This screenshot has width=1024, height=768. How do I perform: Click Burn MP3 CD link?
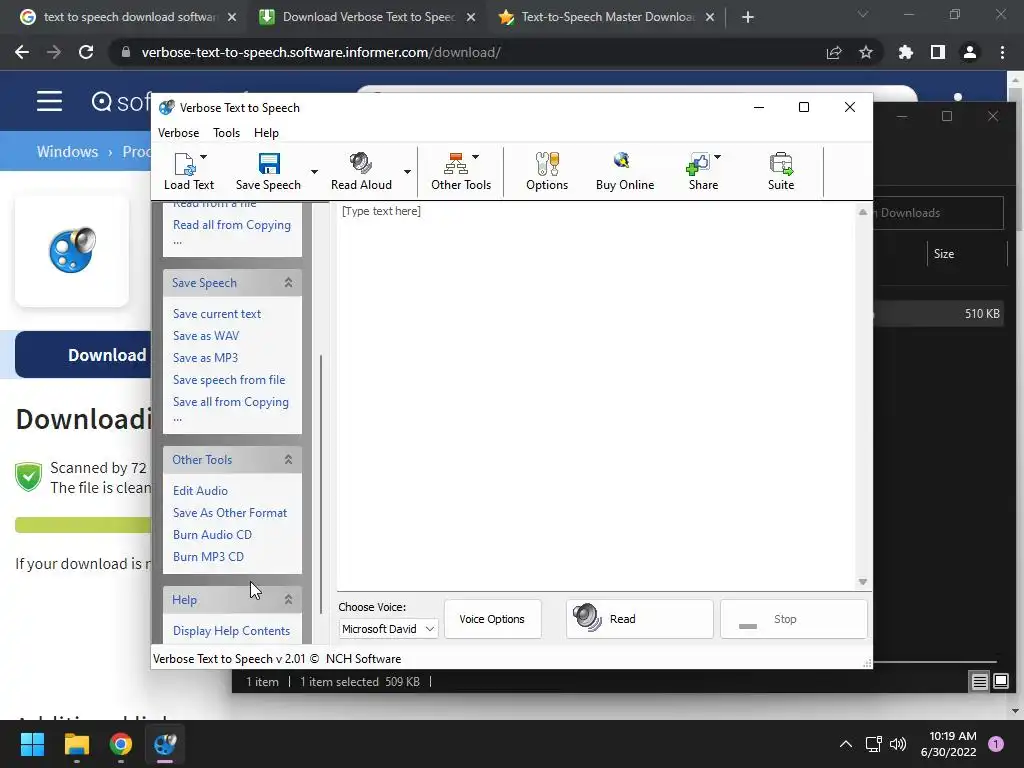(208, 556)
